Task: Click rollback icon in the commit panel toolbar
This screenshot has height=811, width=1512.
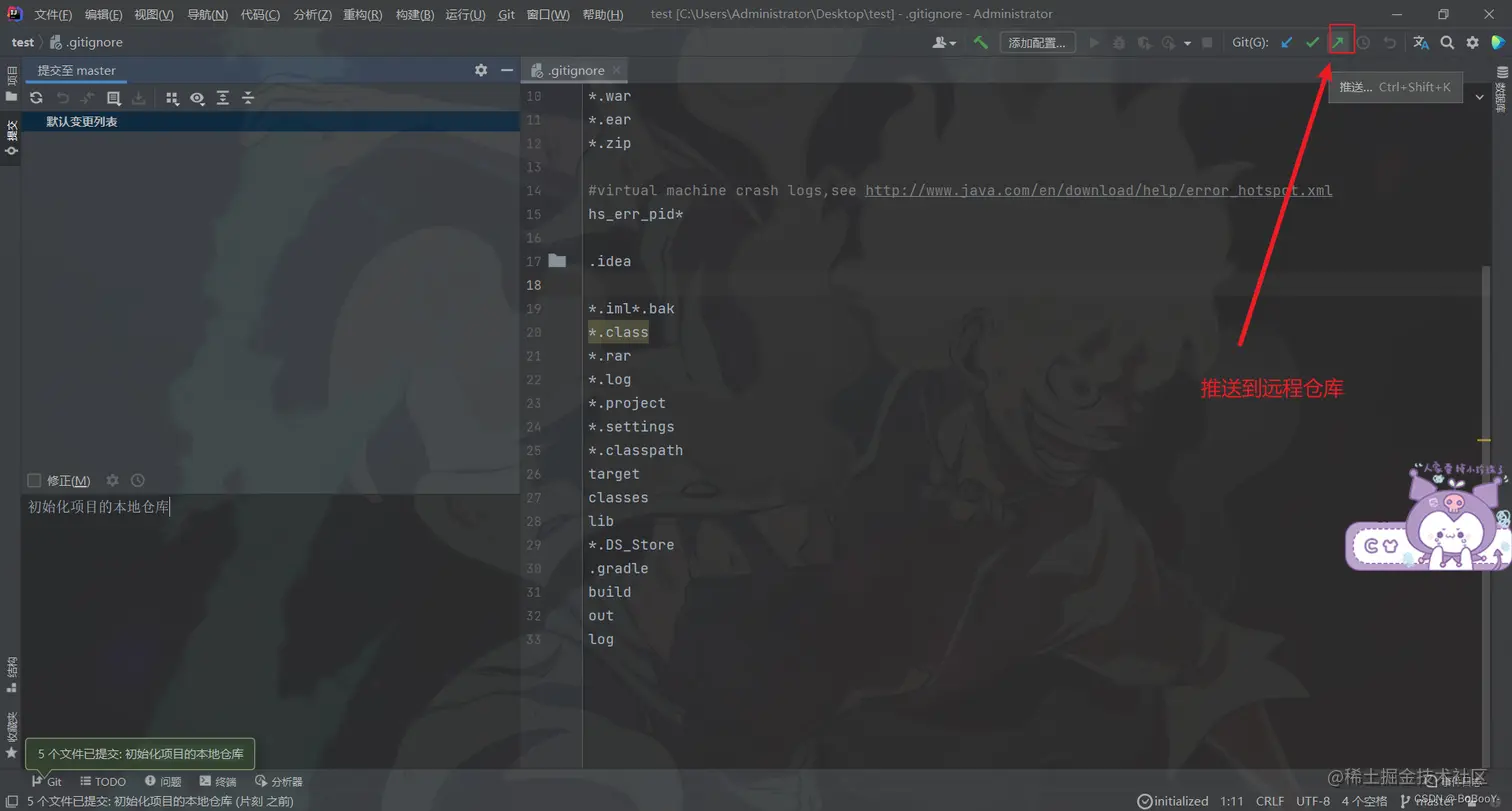Action: (62, 98)
